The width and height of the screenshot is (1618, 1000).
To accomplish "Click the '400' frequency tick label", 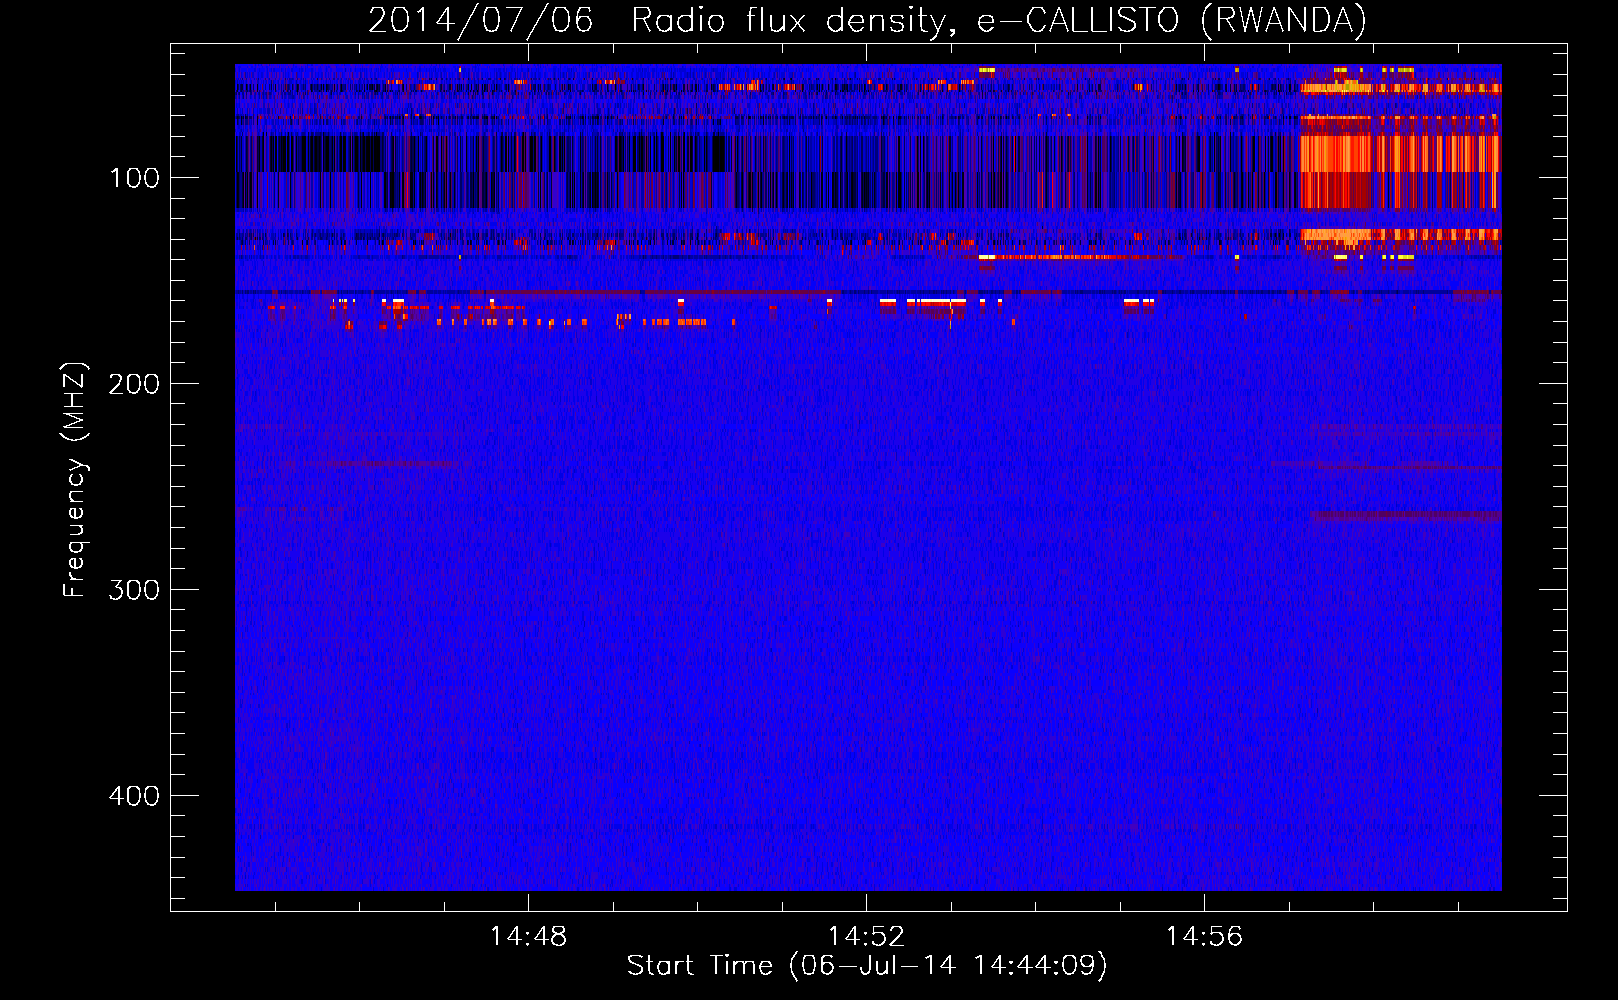I will [x=134, y=796].
